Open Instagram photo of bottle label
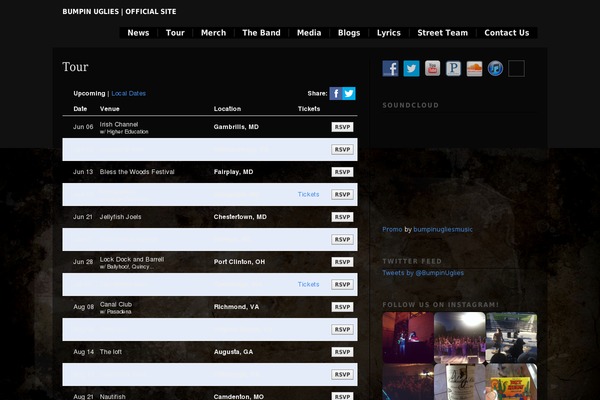Screen dimensions: 600x400 [460, 382]
